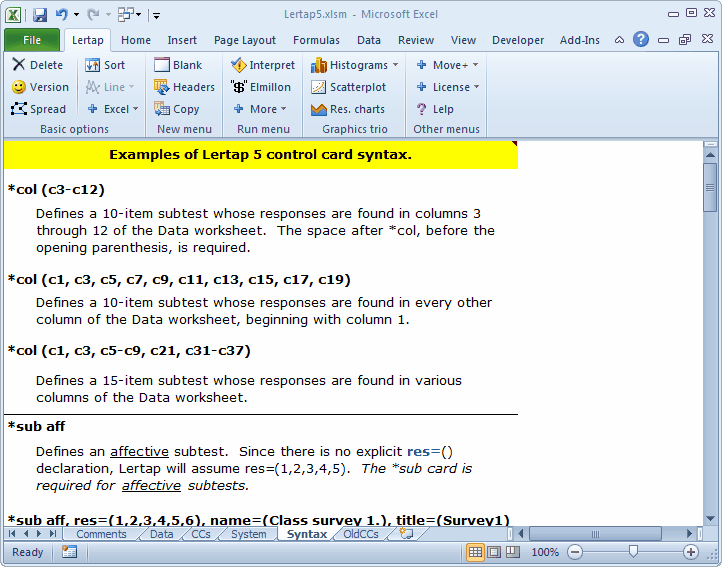722x567 pixels.
Task: Open the Excel dropdown in Basic options
Action: [135, 109]
